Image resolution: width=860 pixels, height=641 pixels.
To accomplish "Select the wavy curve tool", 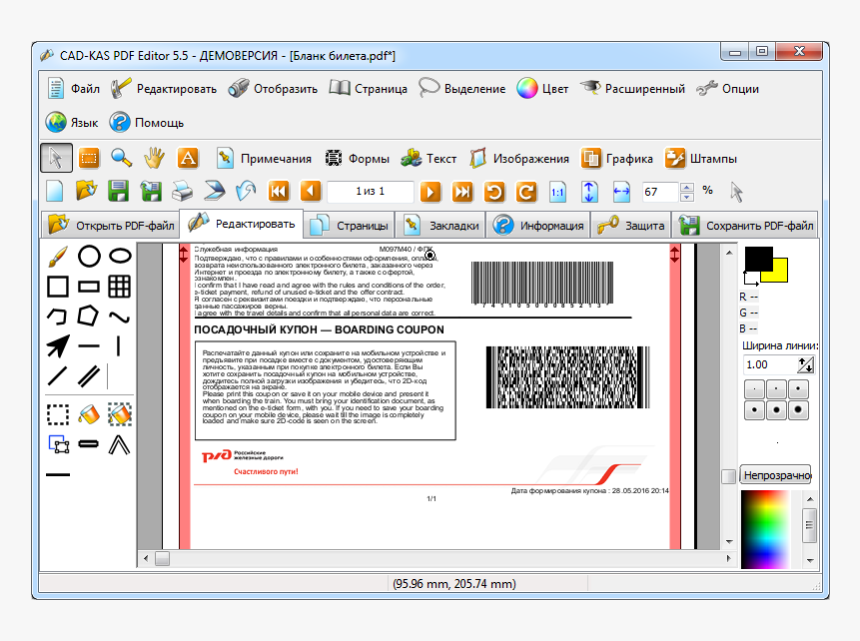I will click(120, 317).
